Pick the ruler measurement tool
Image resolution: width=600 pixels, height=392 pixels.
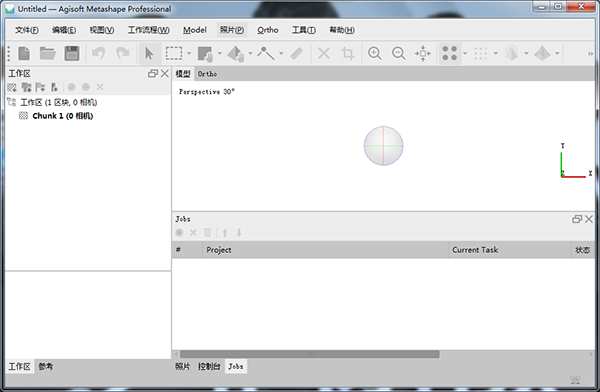click(x=297, y=53)
